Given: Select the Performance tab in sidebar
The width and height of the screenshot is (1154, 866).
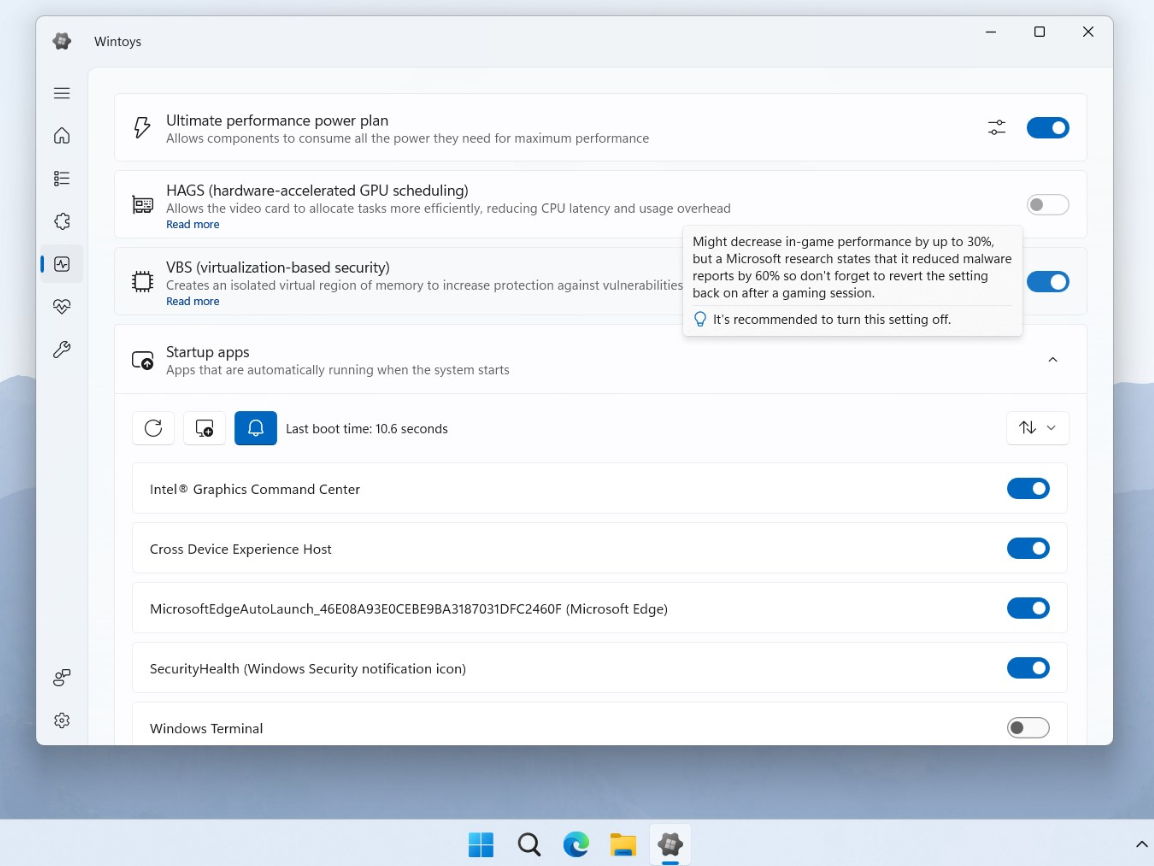Looking at the screenshot, I should (x=62, y=264).
